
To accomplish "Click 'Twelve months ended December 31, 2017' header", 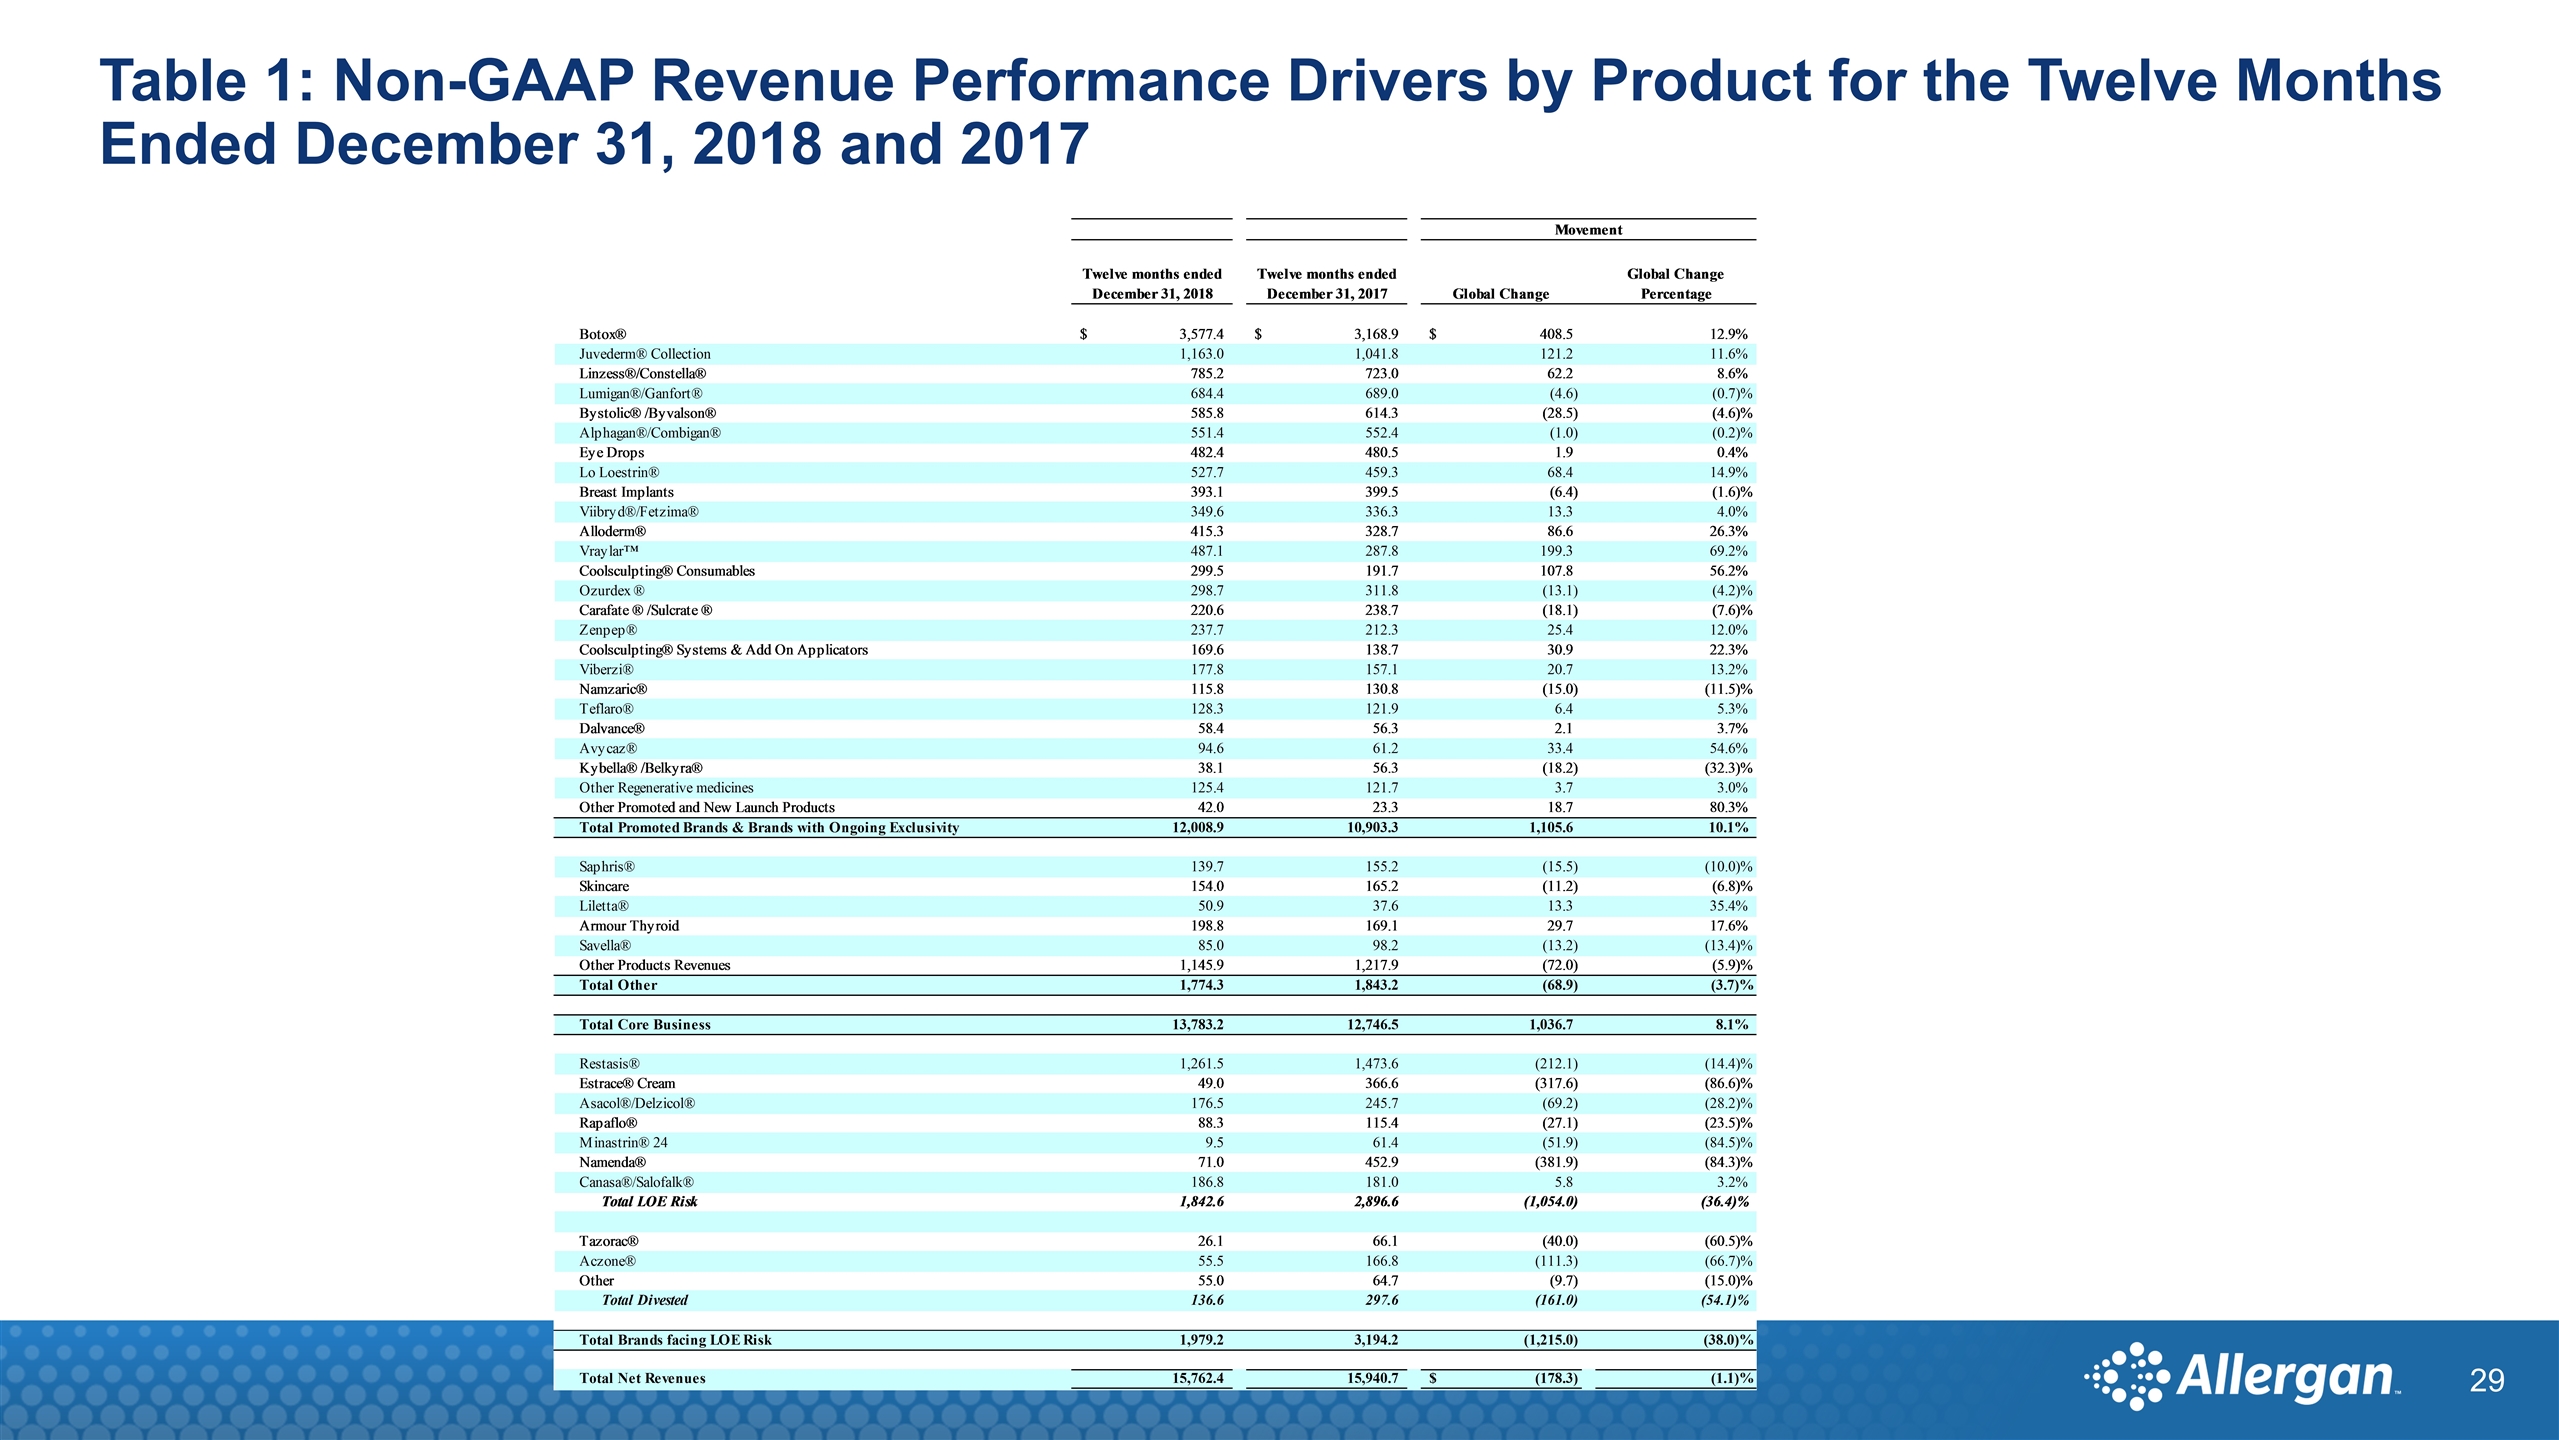I will [x=1327, y=284].
